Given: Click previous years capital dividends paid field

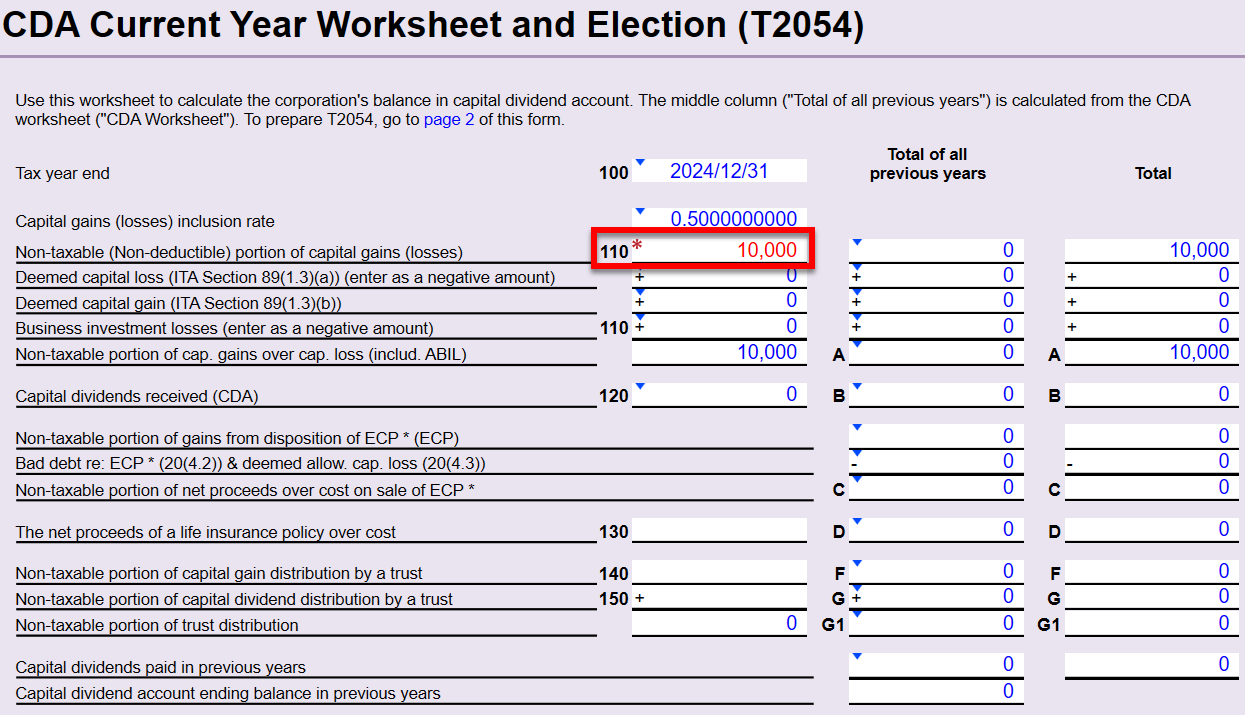Looking at the screenshot, I should tap(936, 664).
